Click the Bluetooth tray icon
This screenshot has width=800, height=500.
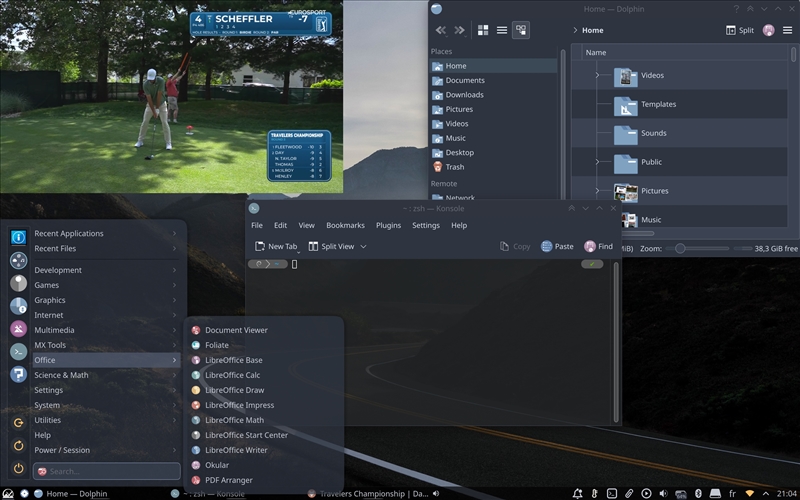698,493
